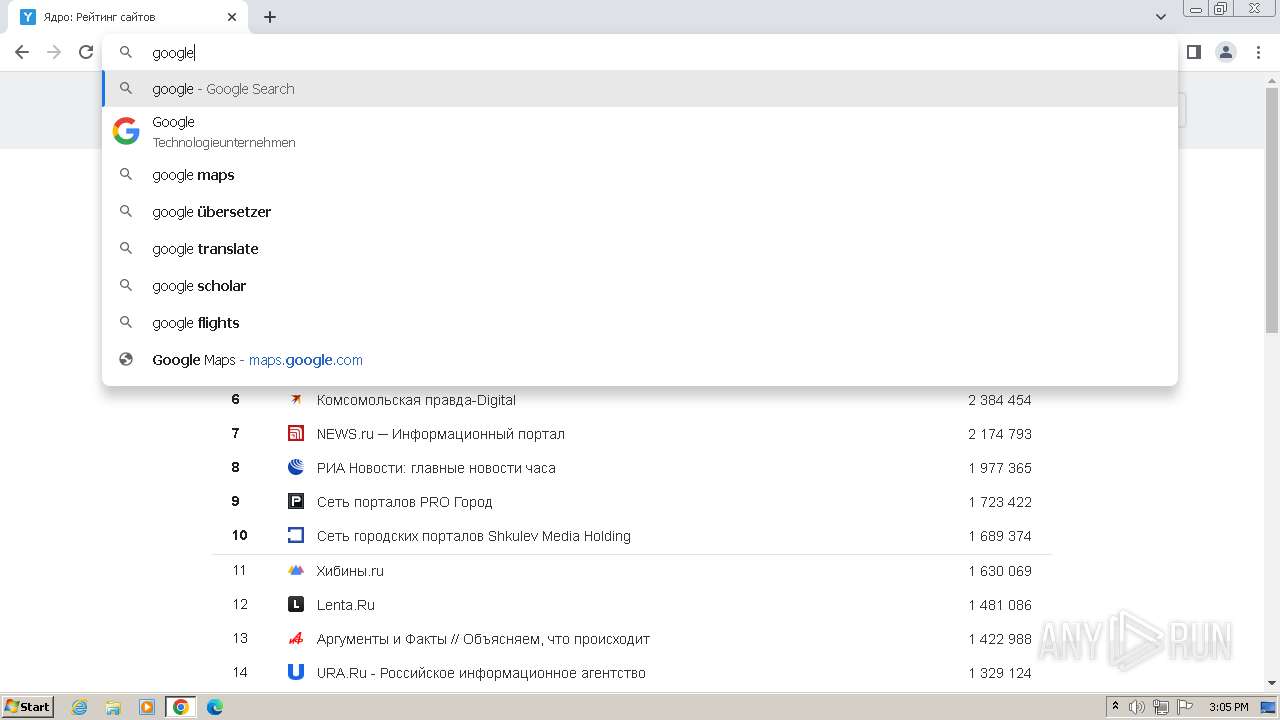Click the Google logo icon in suggestions

tap(126, 131)
